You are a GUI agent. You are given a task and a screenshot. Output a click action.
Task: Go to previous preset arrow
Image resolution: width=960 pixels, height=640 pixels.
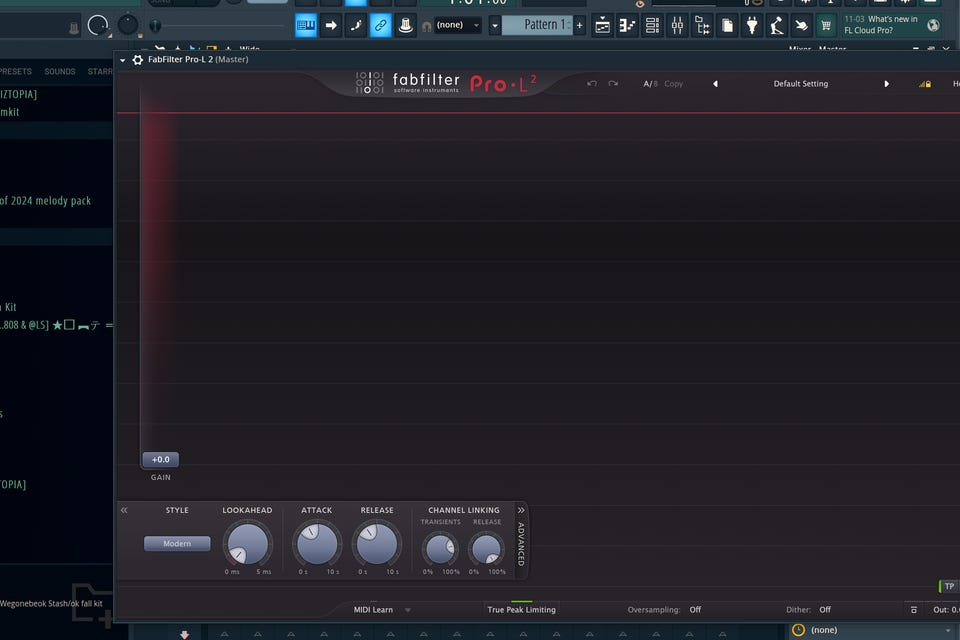tap(715, 84)
